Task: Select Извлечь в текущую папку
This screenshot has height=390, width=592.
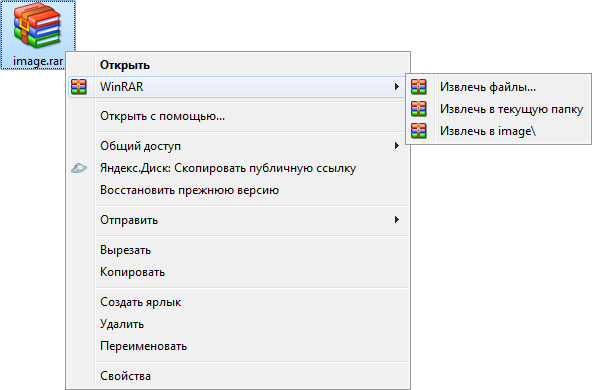Action: click(498, 109)
